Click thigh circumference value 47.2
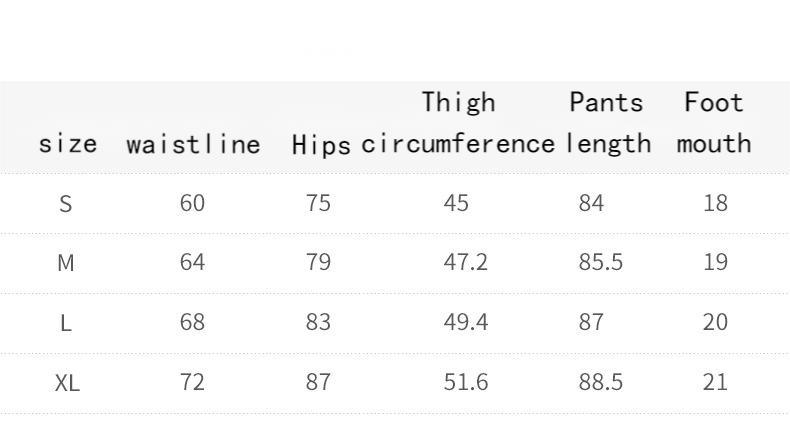Image resolution: width=790 pixels, height=431 pixels. pyautogui.click(x=466, y=262)
